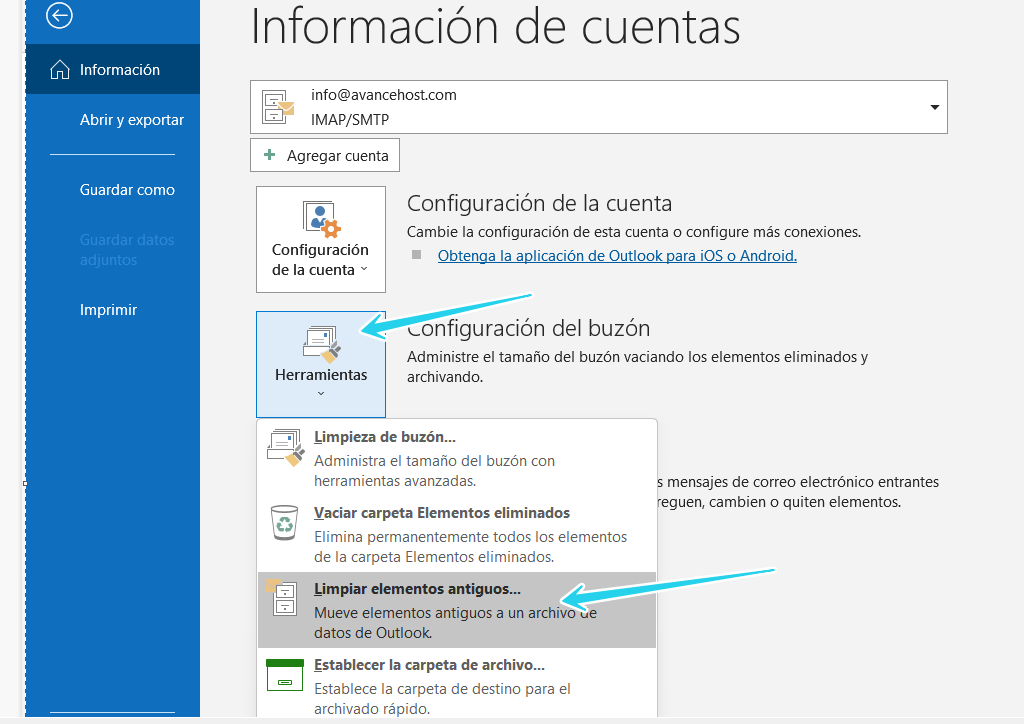
Task: Click the Información de cuentas title
Action: click(x=495, y=26)
